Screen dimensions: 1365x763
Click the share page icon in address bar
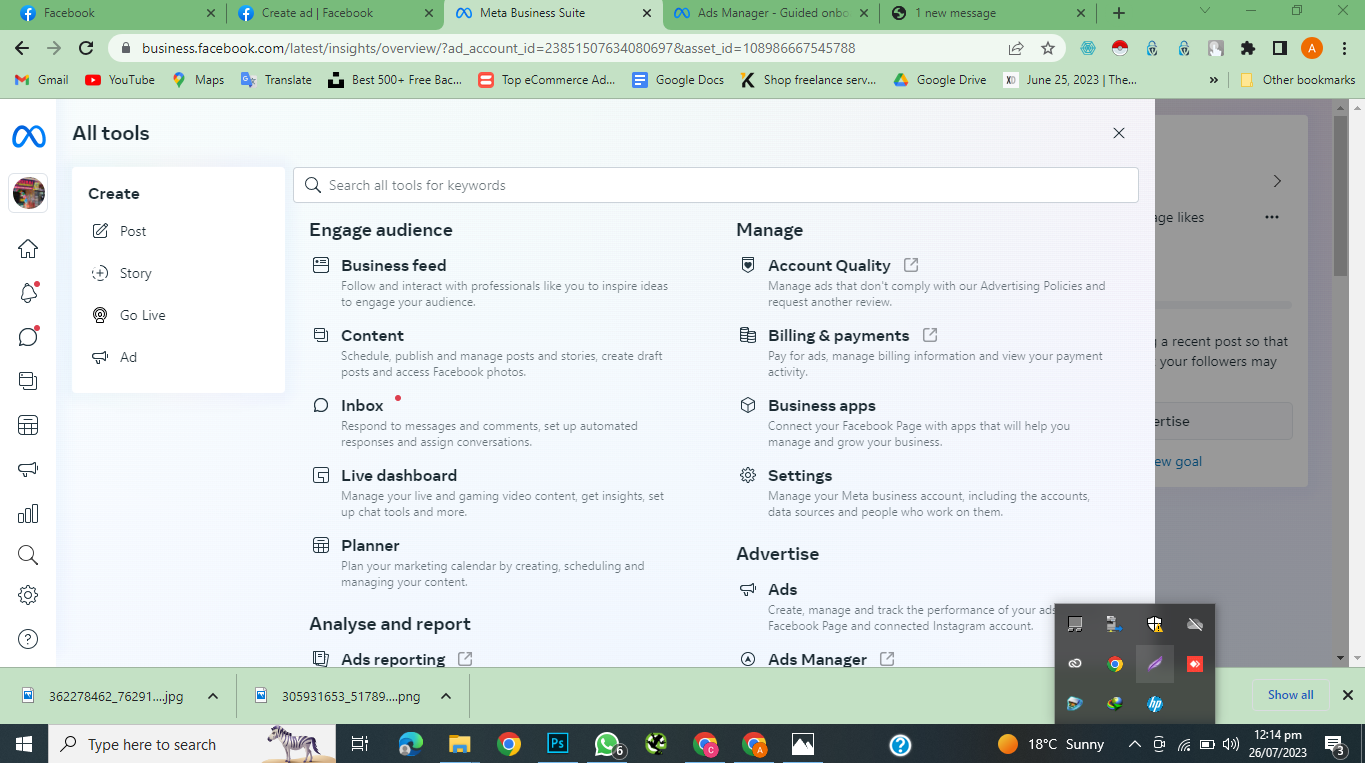point(1016,48)
